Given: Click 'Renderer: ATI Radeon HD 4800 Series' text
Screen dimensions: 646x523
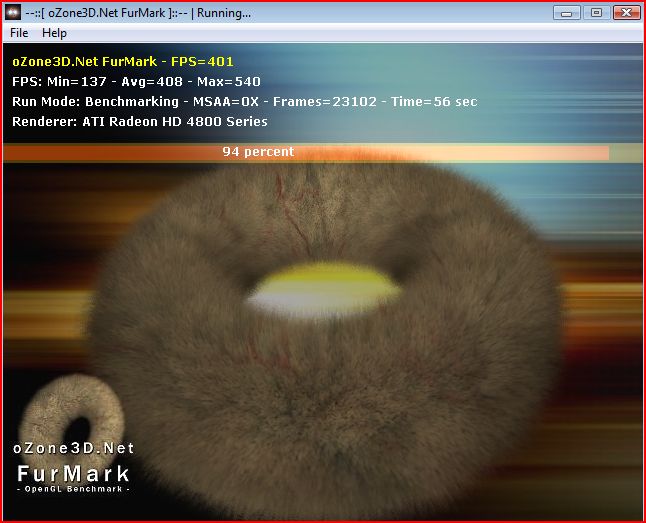Looking at the screenshot, I should (140, 122).
